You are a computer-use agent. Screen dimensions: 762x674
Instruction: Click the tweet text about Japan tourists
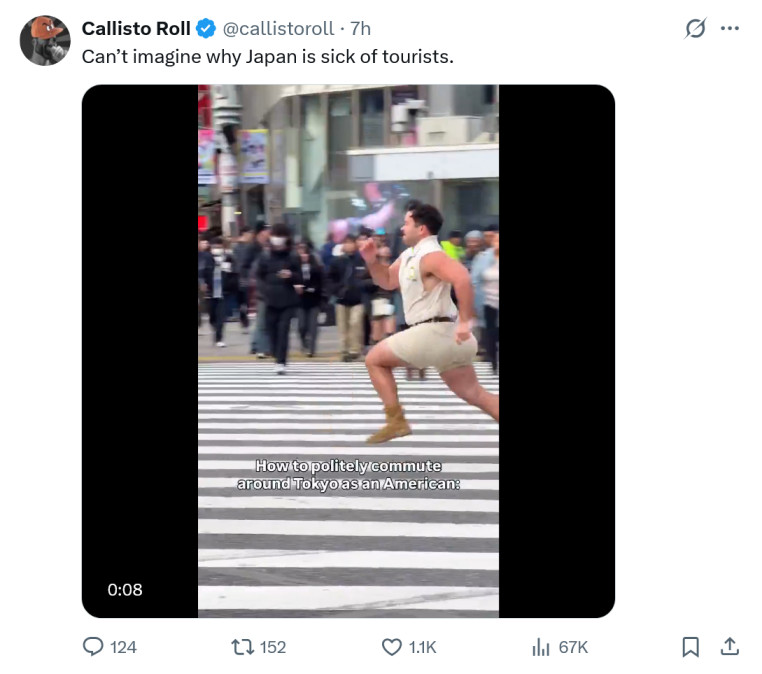tap(268, 56)
